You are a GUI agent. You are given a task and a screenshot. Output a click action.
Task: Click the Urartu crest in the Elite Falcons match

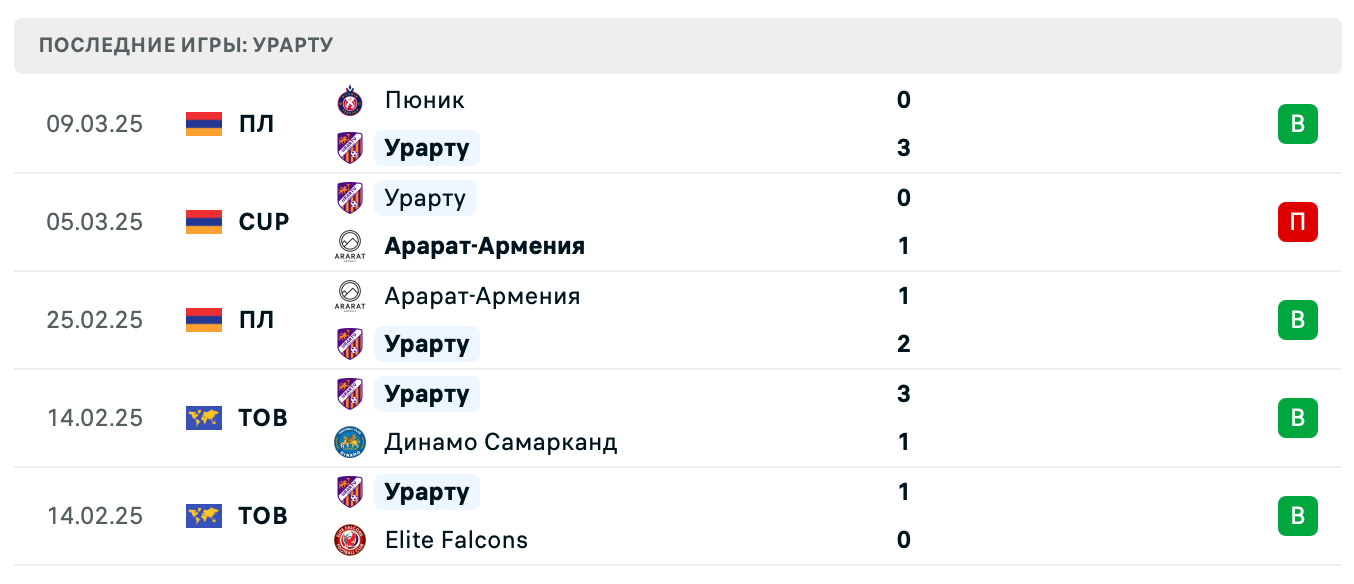[x=349, y=492]
